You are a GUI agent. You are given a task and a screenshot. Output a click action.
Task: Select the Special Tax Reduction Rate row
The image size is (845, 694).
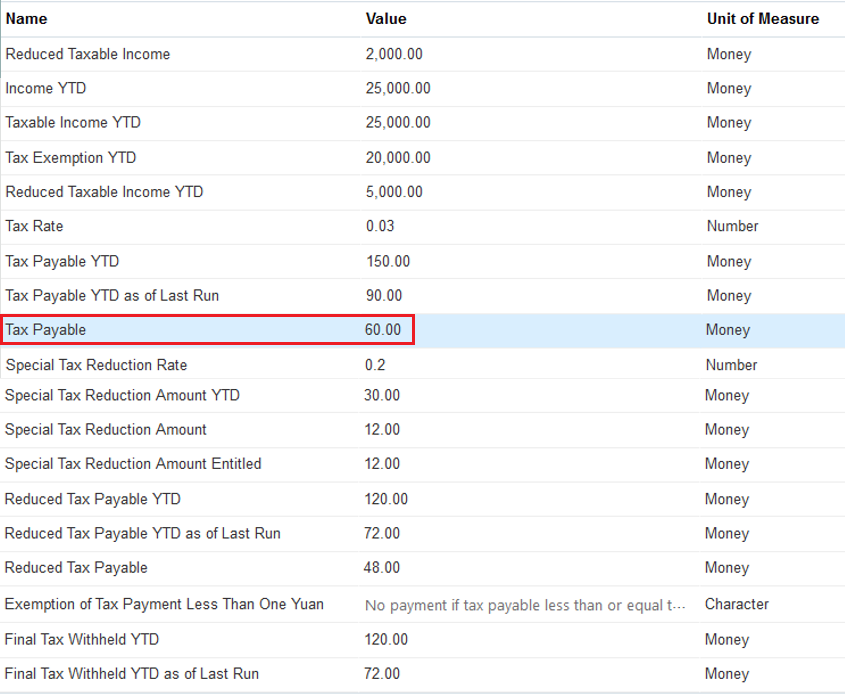pyautogui.click(x=96, y=365)
